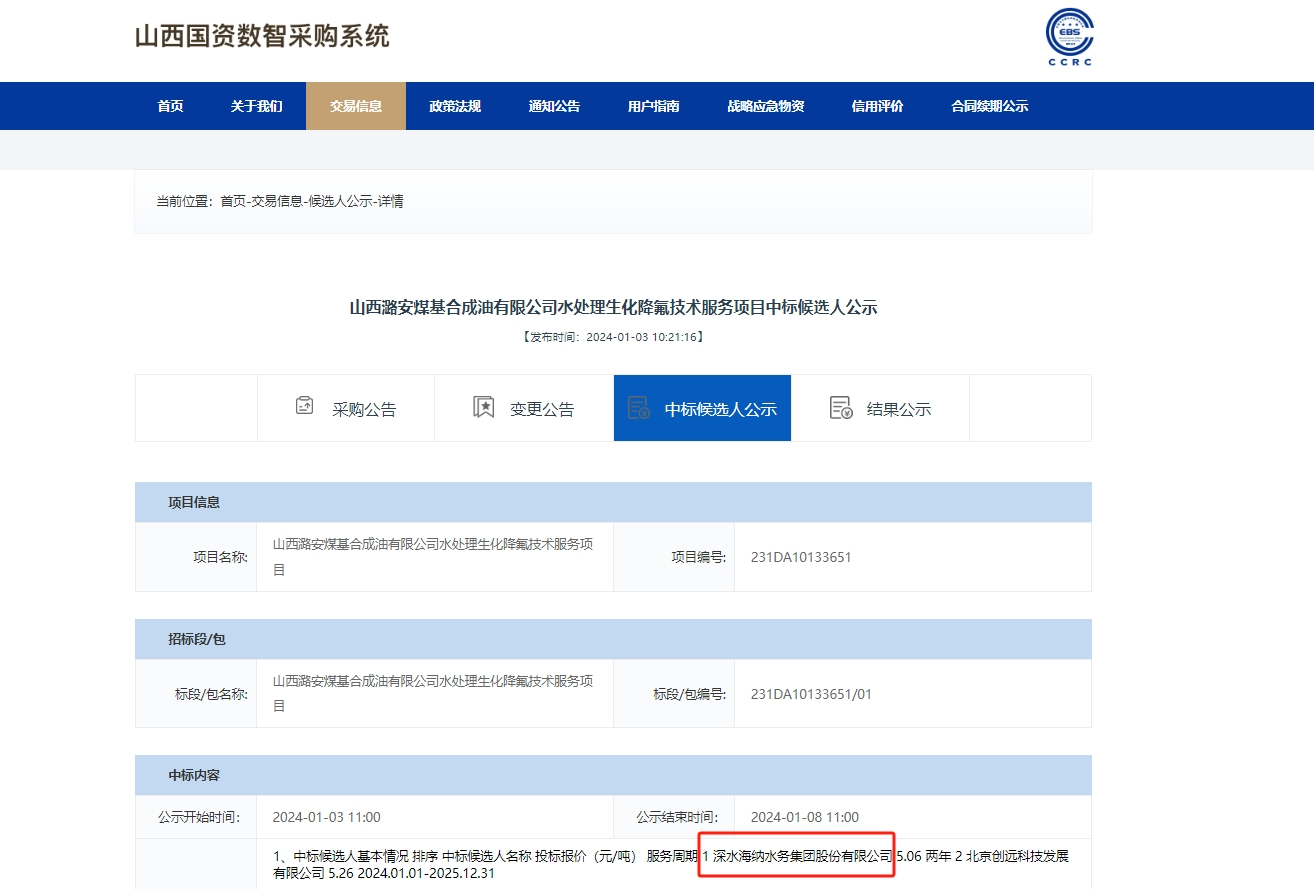Click the 采购公告 document icon
The width and height of the screenshot is (1314, 889).
(x=303, y=405)
